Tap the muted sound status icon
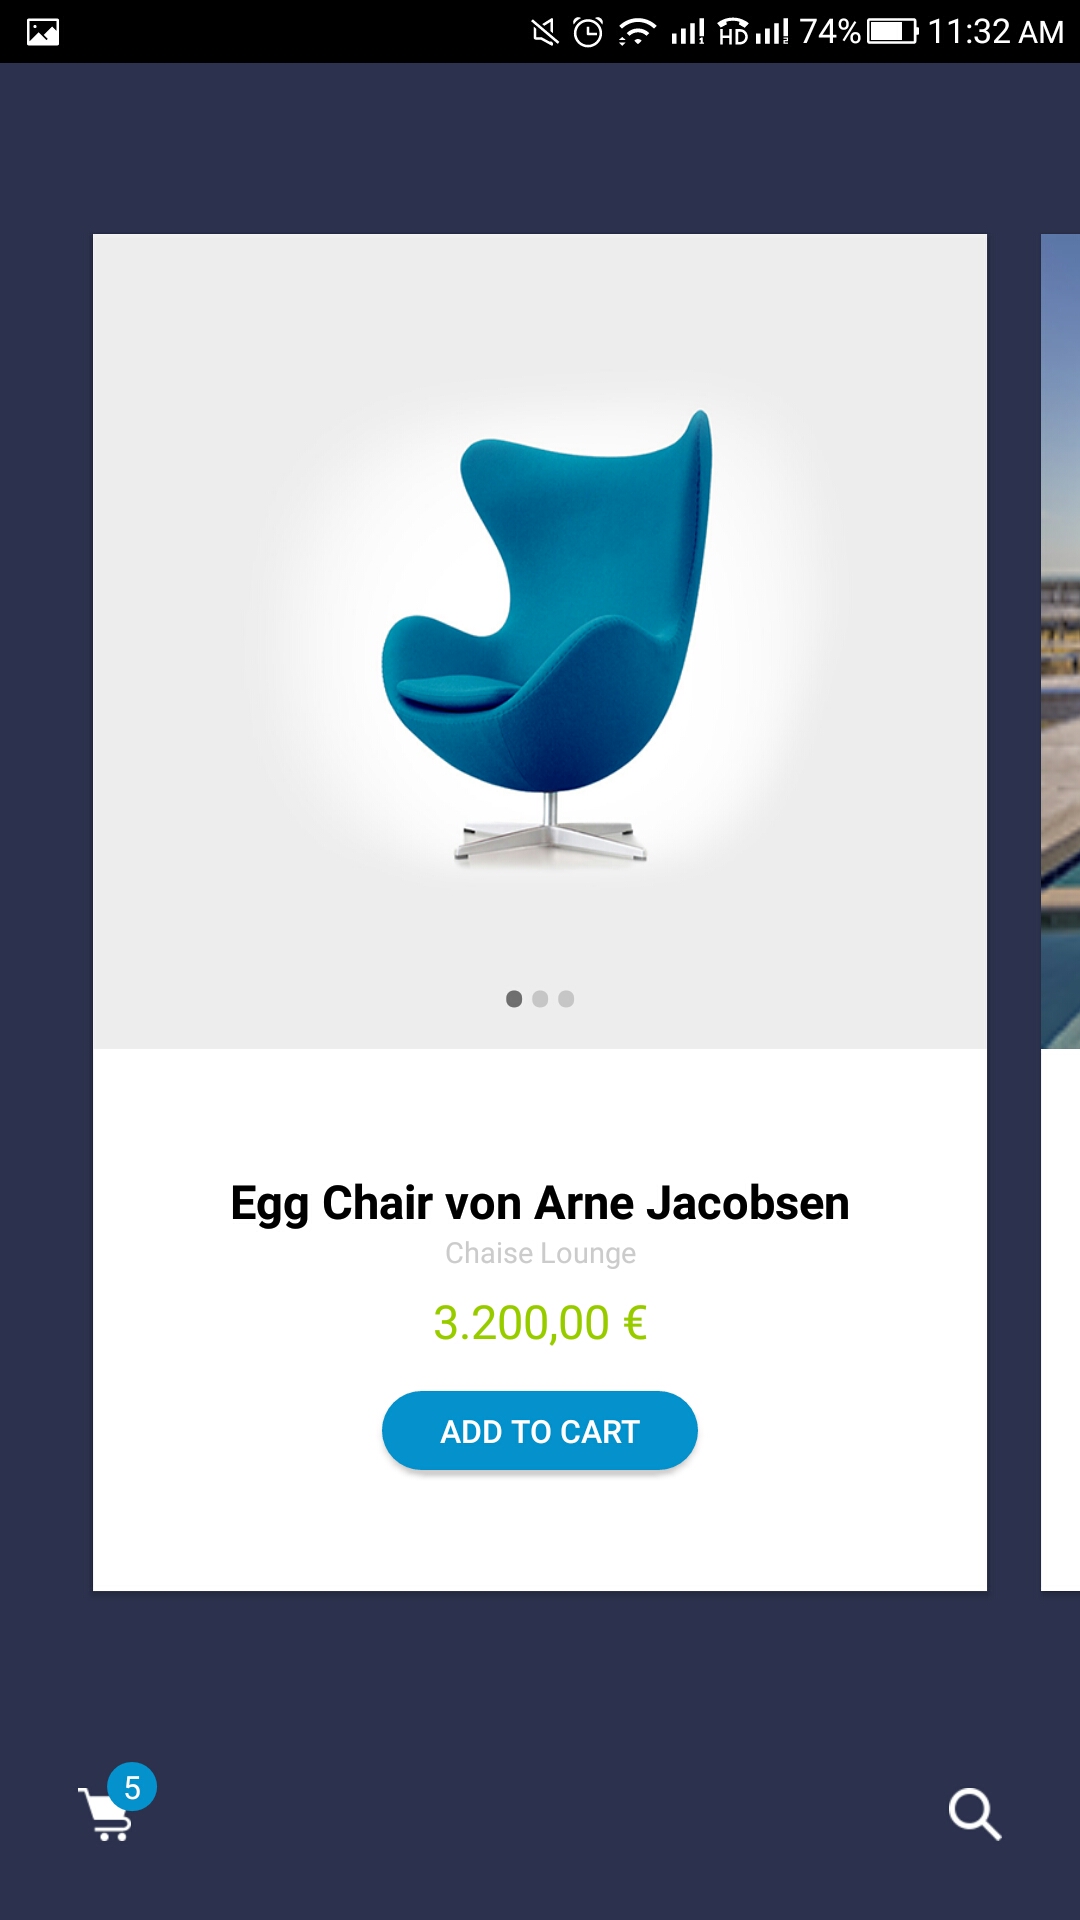This screenshot has width=1080, height=1920. pos(545,32)
